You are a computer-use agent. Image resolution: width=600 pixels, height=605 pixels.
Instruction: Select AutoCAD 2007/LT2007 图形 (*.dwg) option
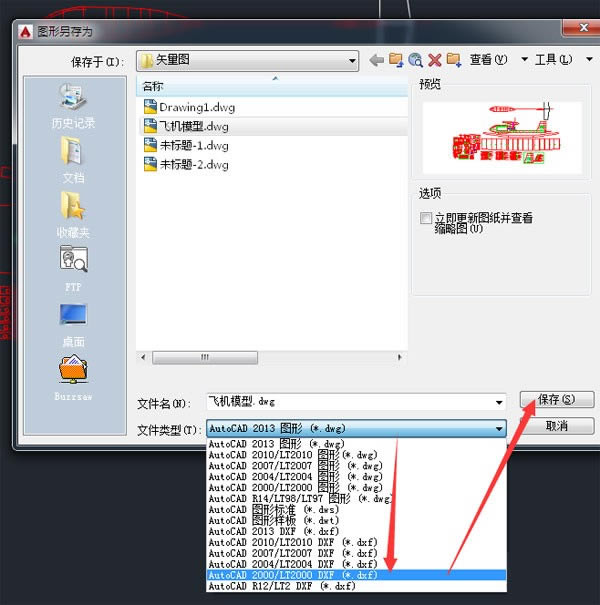pos(356,466)
